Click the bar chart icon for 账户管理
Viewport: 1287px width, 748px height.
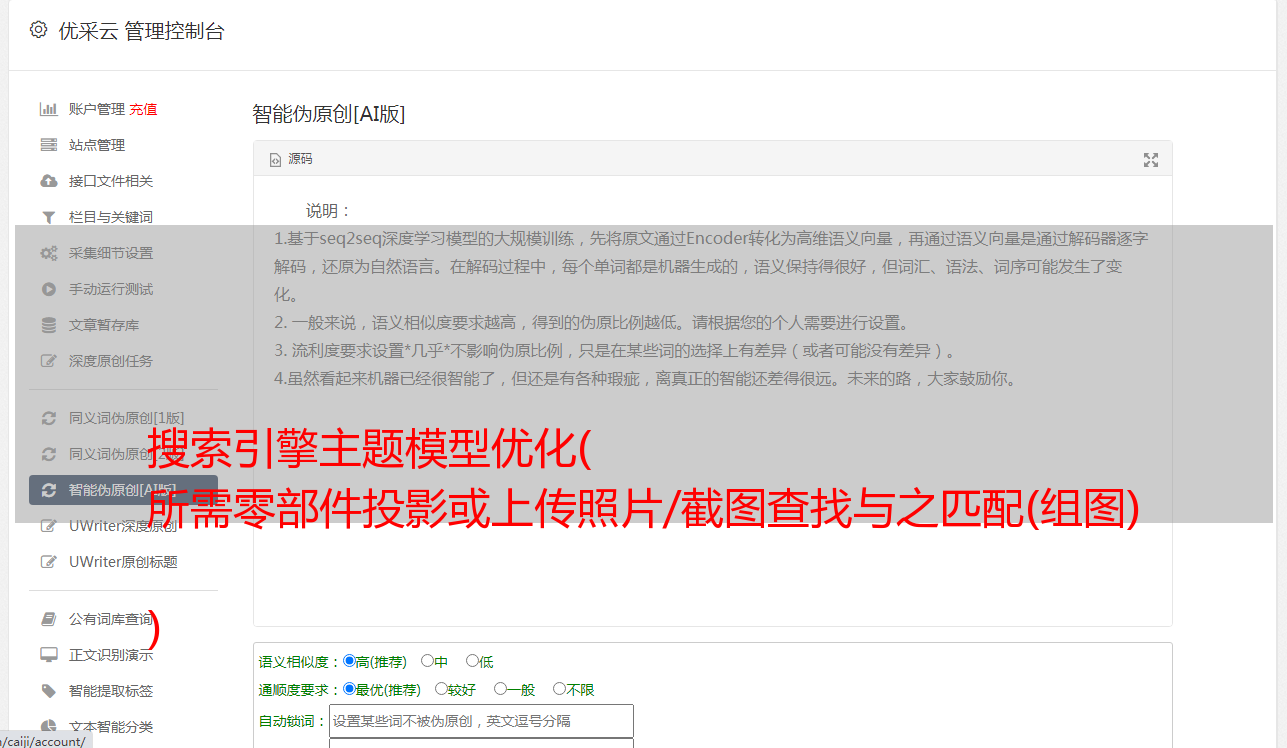coord(48,109)
